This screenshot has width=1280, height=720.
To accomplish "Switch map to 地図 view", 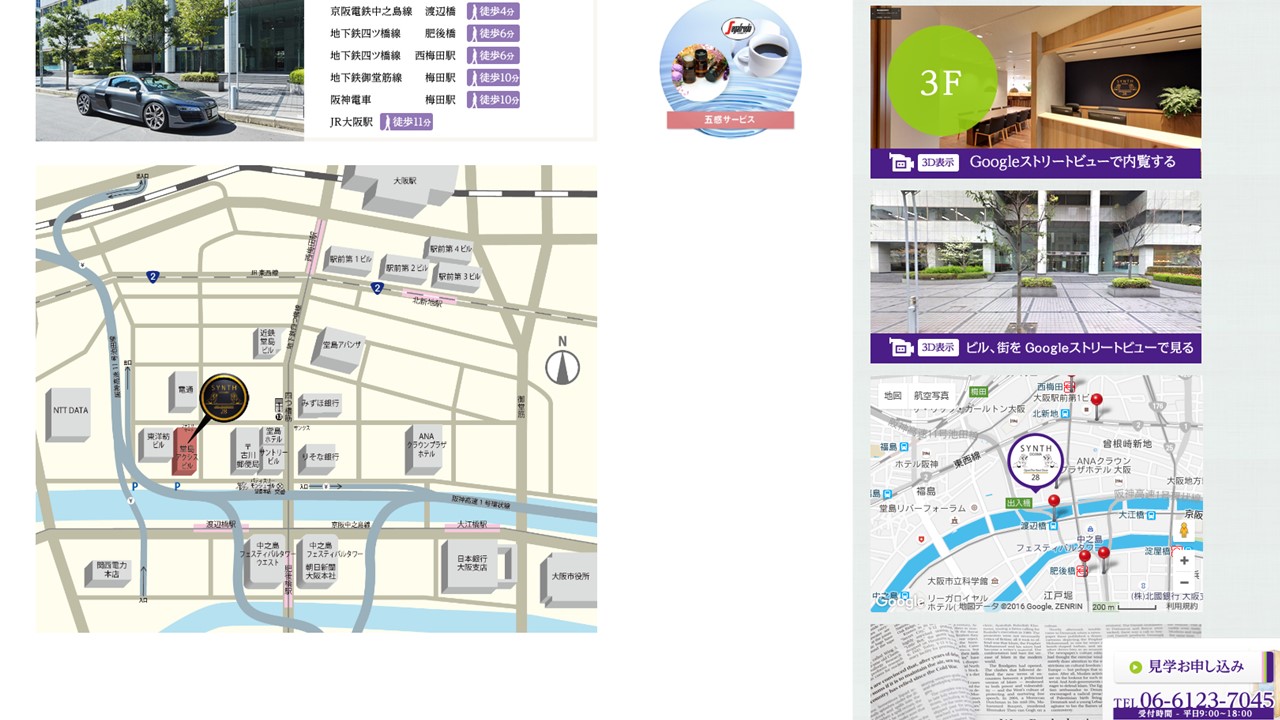I will (892, 396).
